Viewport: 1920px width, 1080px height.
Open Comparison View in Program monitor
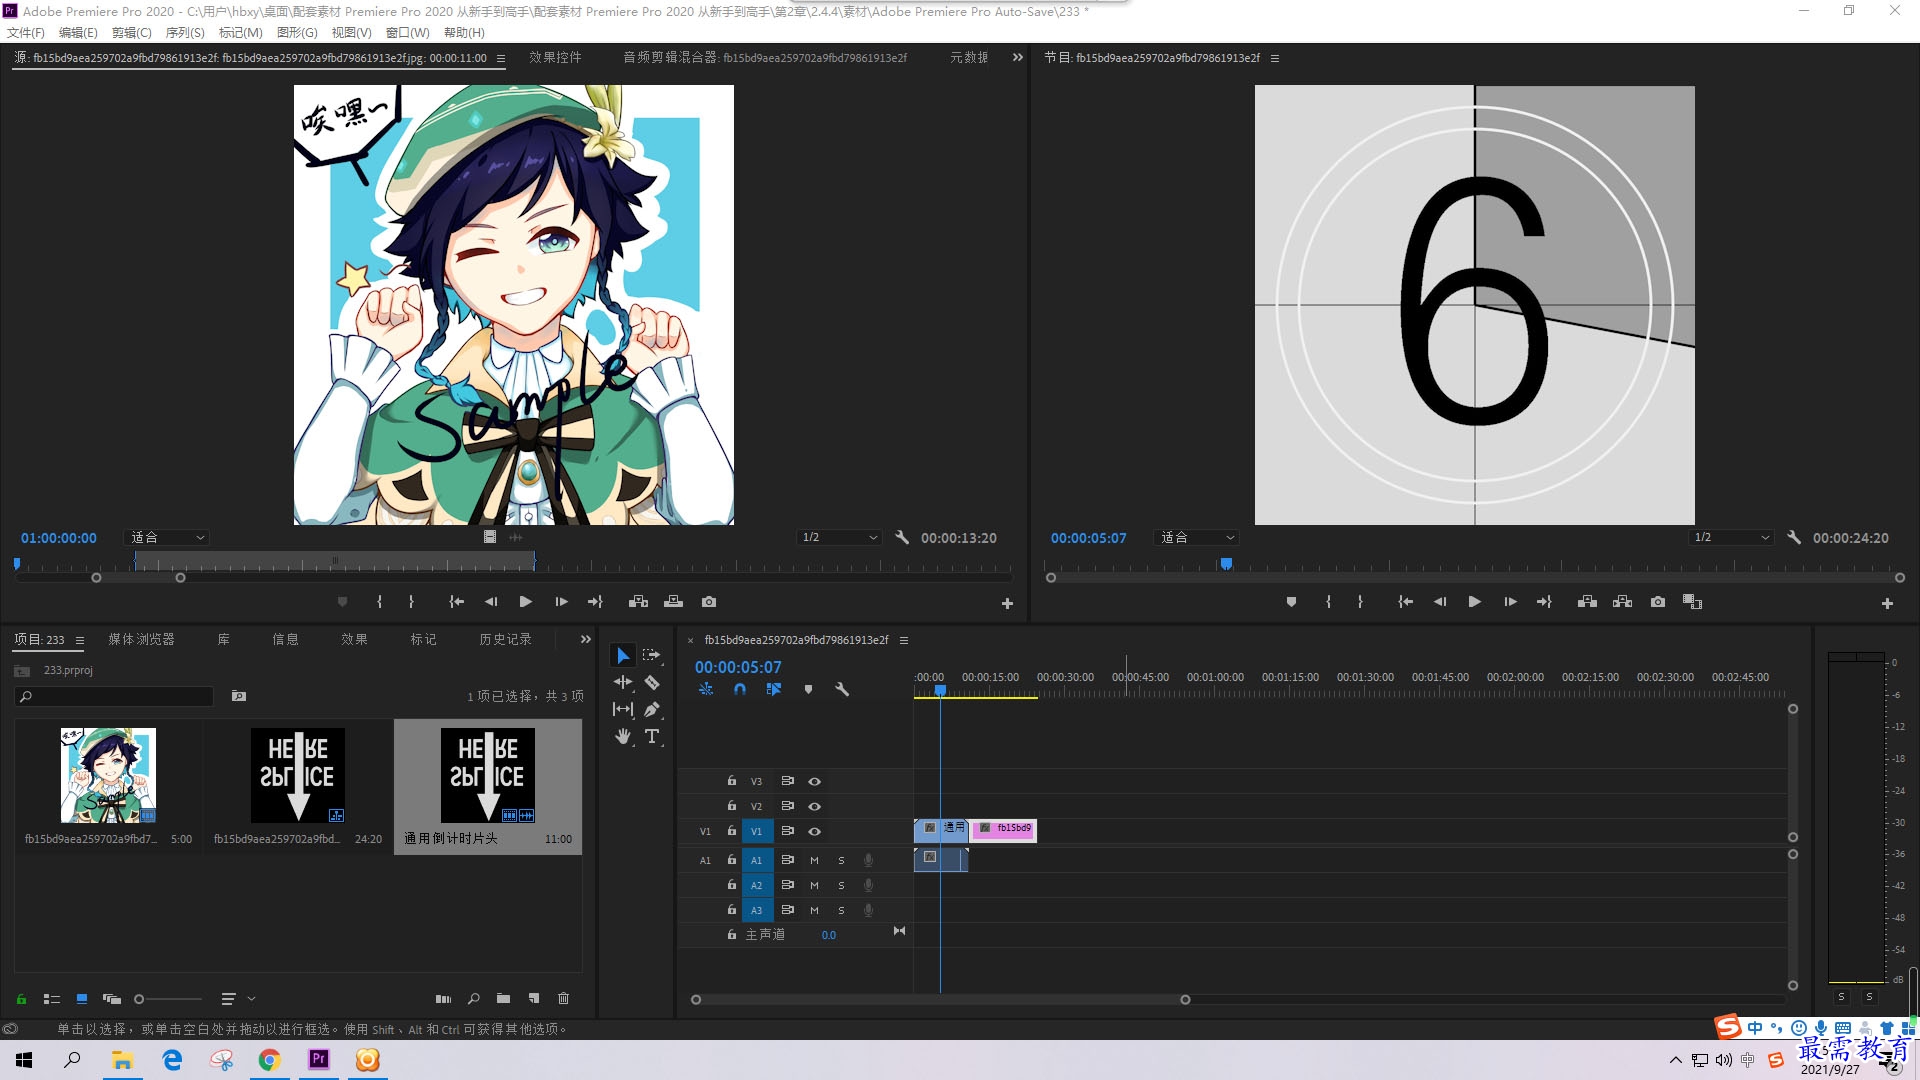(1692, 602)
